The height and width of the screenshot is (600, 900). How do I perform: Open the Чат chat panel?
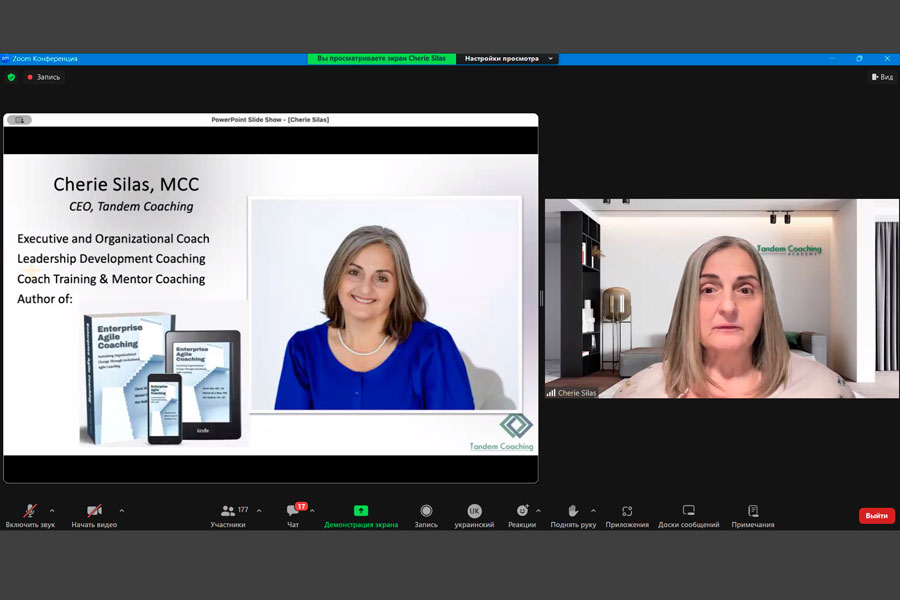(x=293, y=511)
